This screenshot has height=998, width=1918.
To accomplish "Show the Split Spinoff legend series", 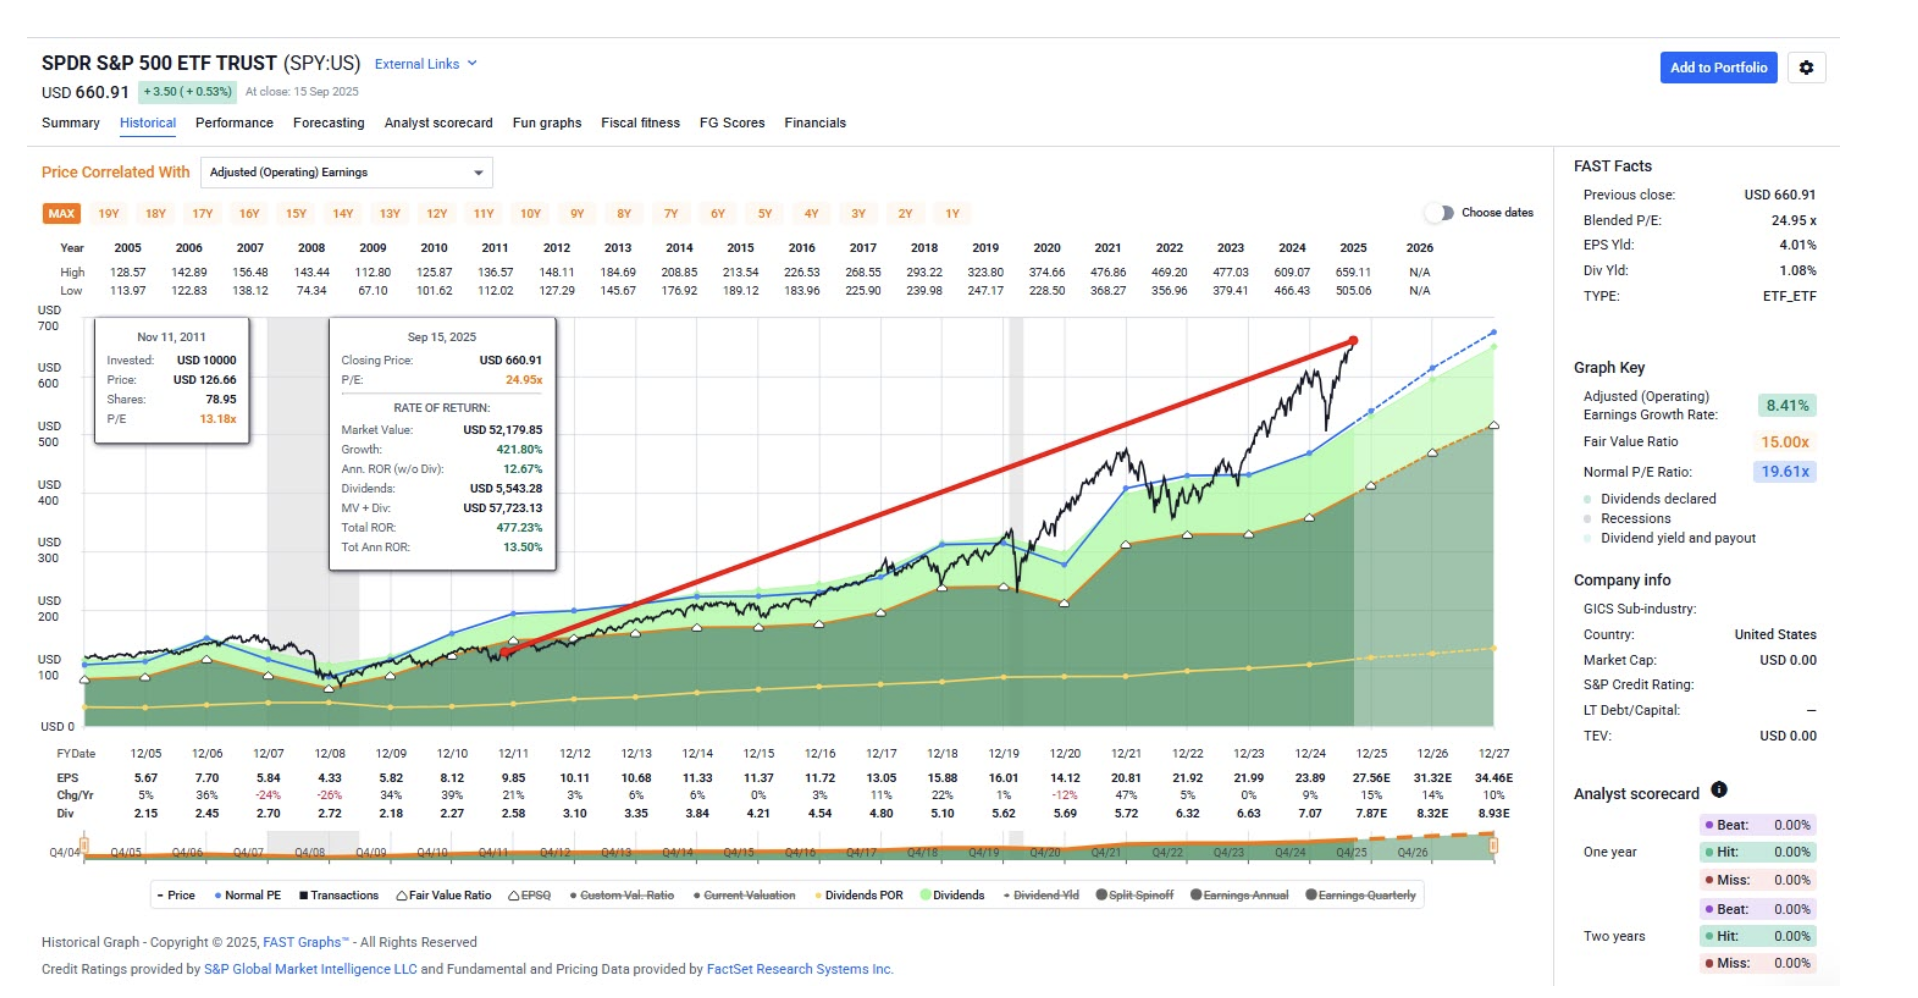I will click(1134, 896).
